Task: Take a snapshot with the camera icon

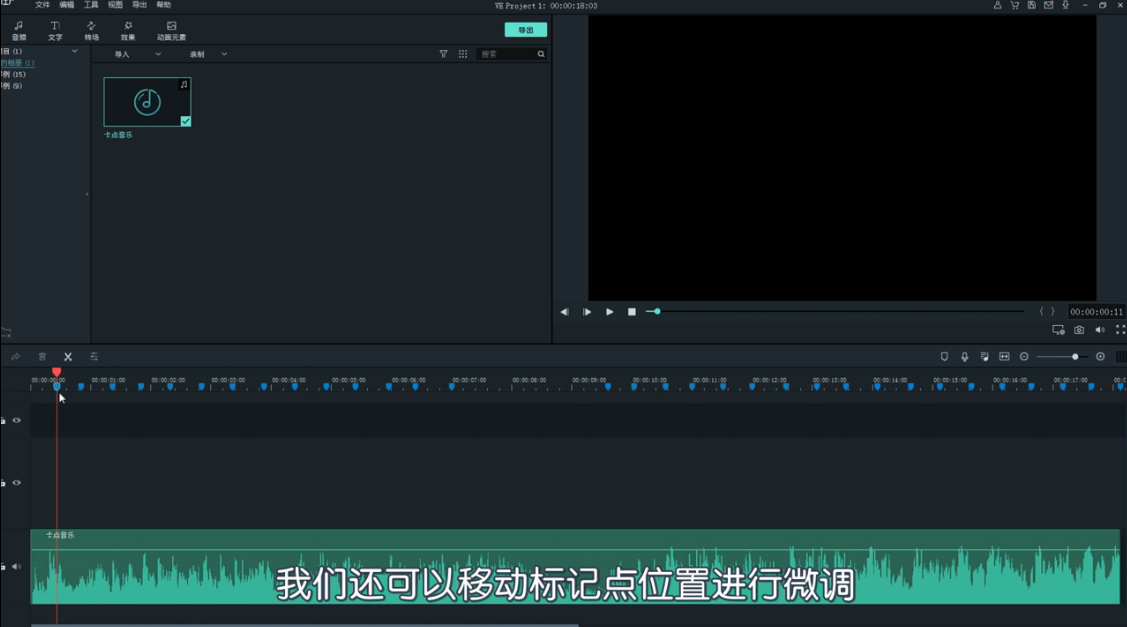Action: [x=1078, y=330]
